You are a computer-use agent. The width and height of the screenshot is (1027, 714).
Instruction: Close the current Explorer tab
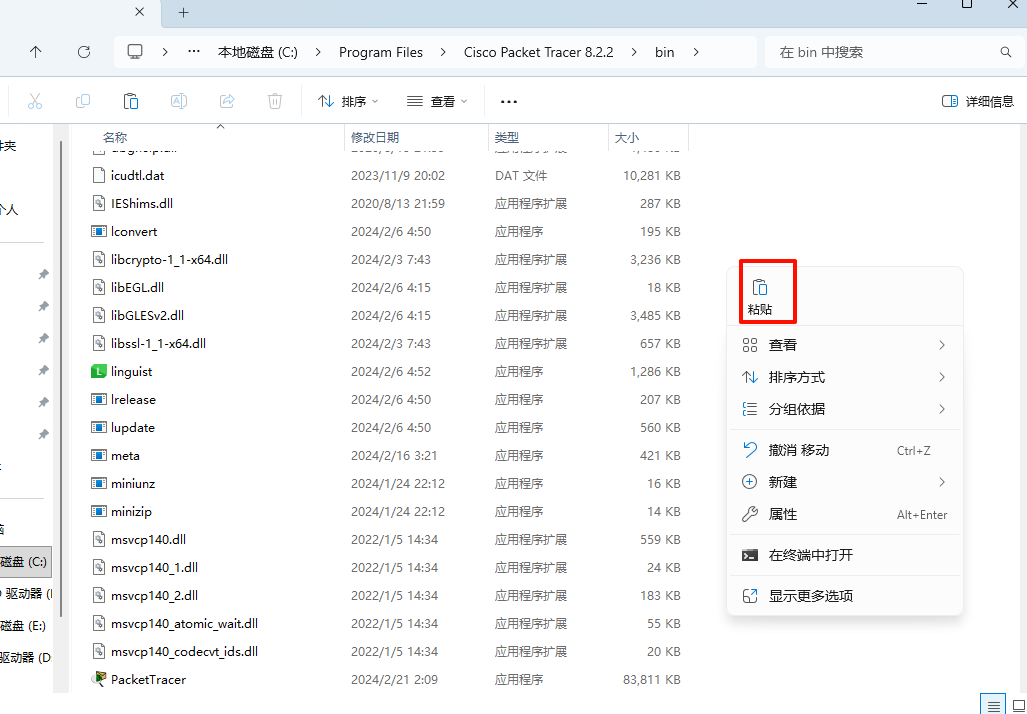point(140,12)
